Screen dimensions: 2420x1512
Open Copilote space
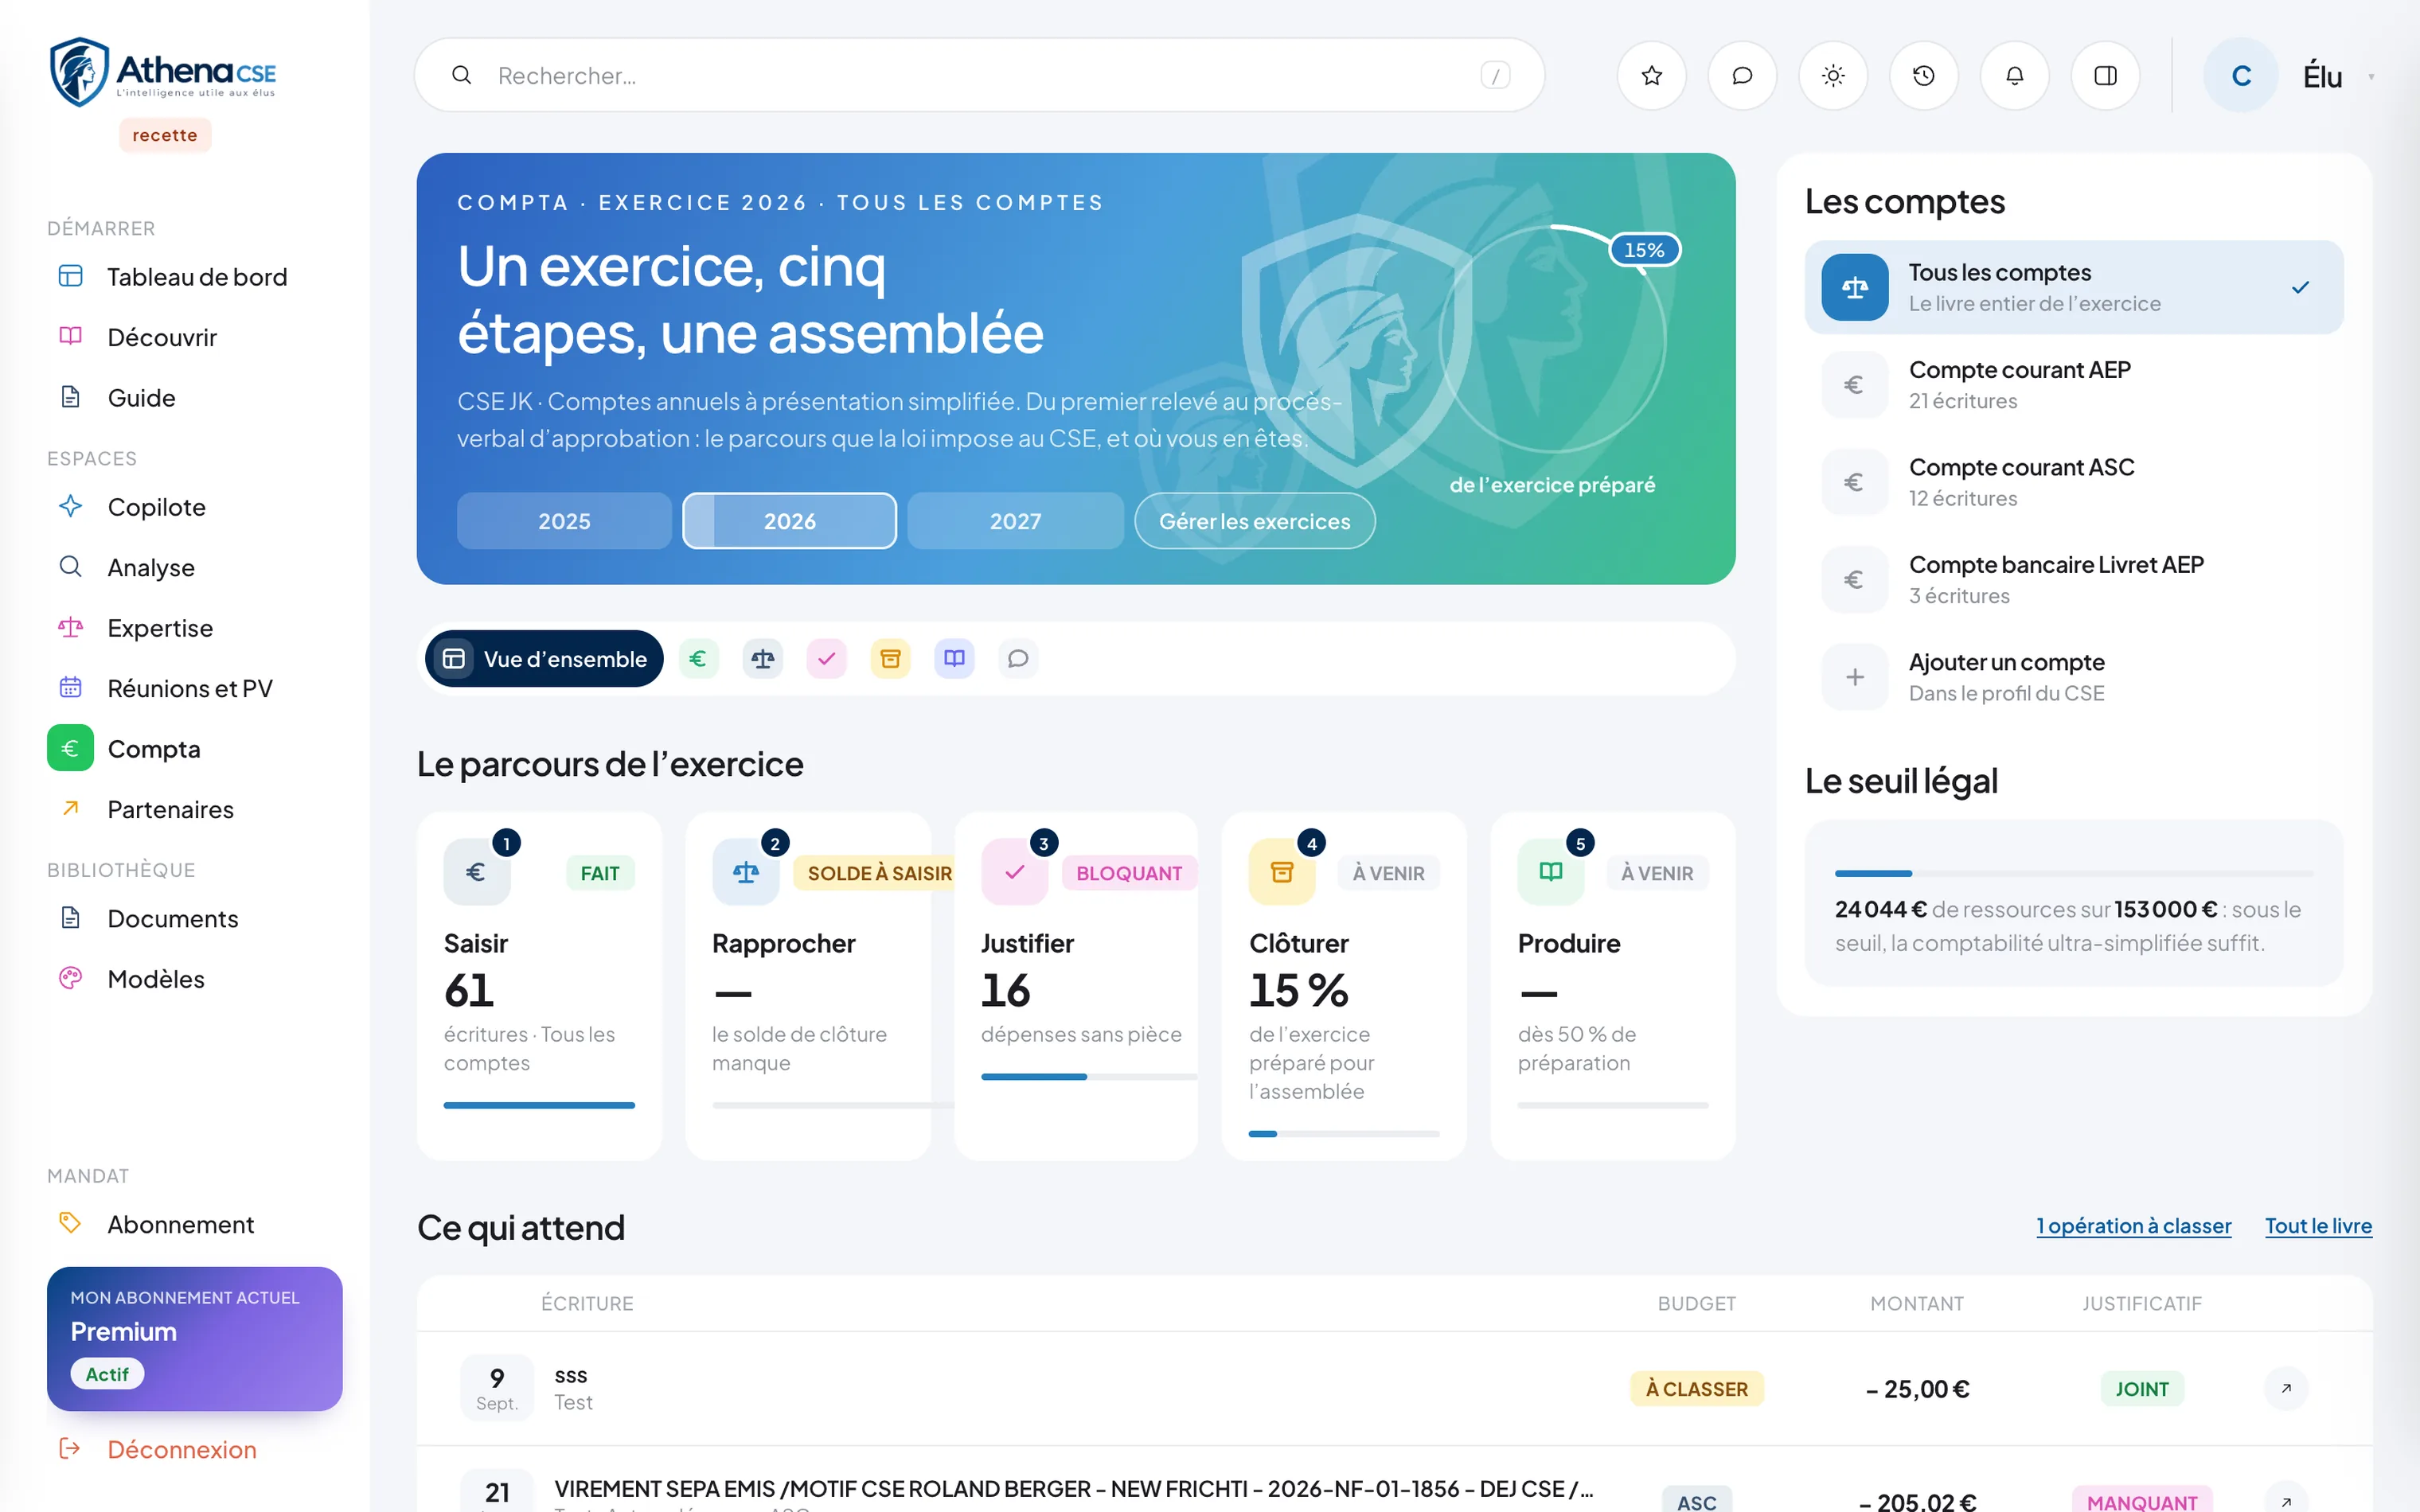tap(195, 507)
